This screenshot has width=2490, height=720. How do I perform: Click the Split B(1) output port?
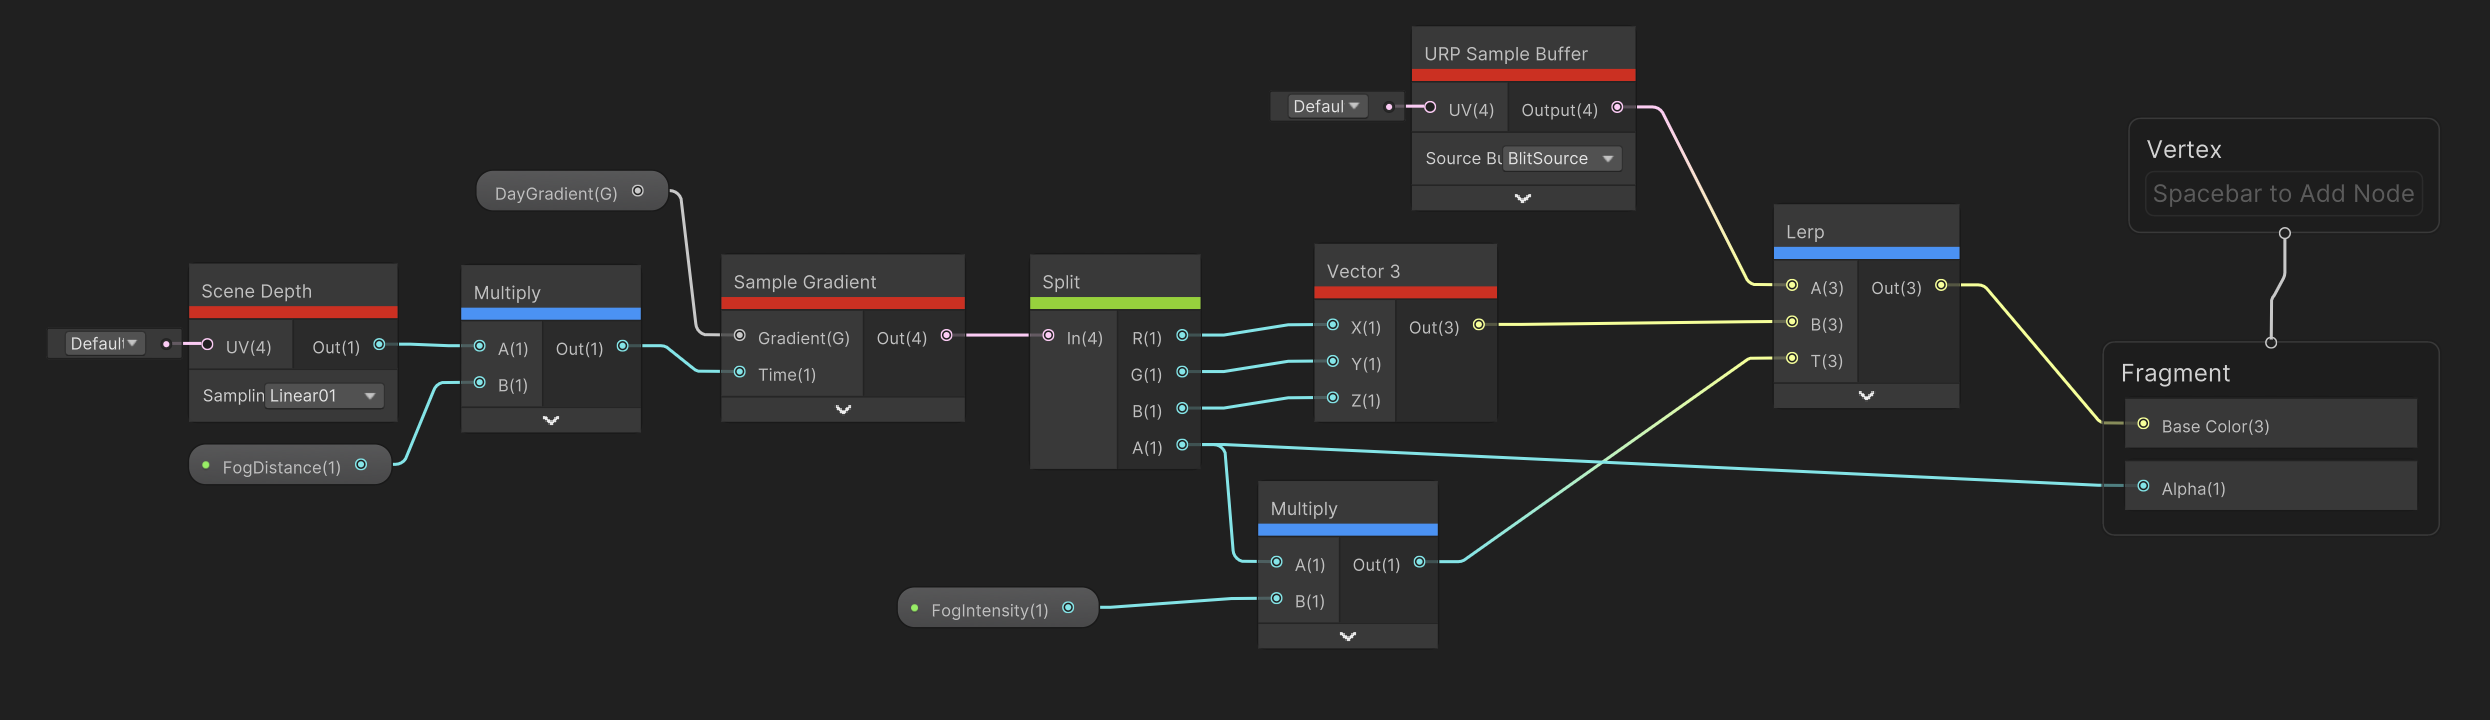click(1182, 408)
